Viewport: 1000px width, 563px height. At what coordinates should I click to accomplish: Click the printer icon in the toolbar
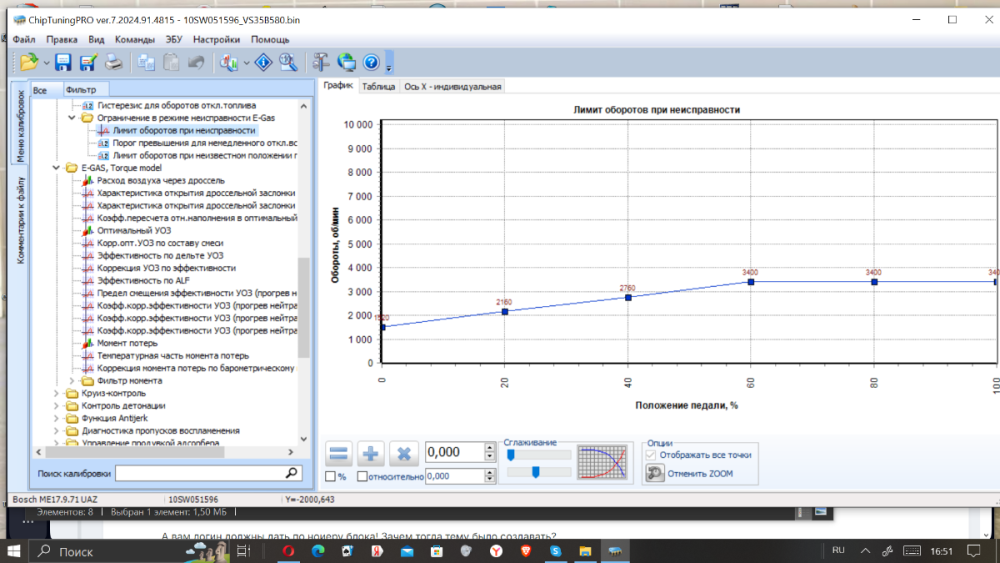click(114, 63)
